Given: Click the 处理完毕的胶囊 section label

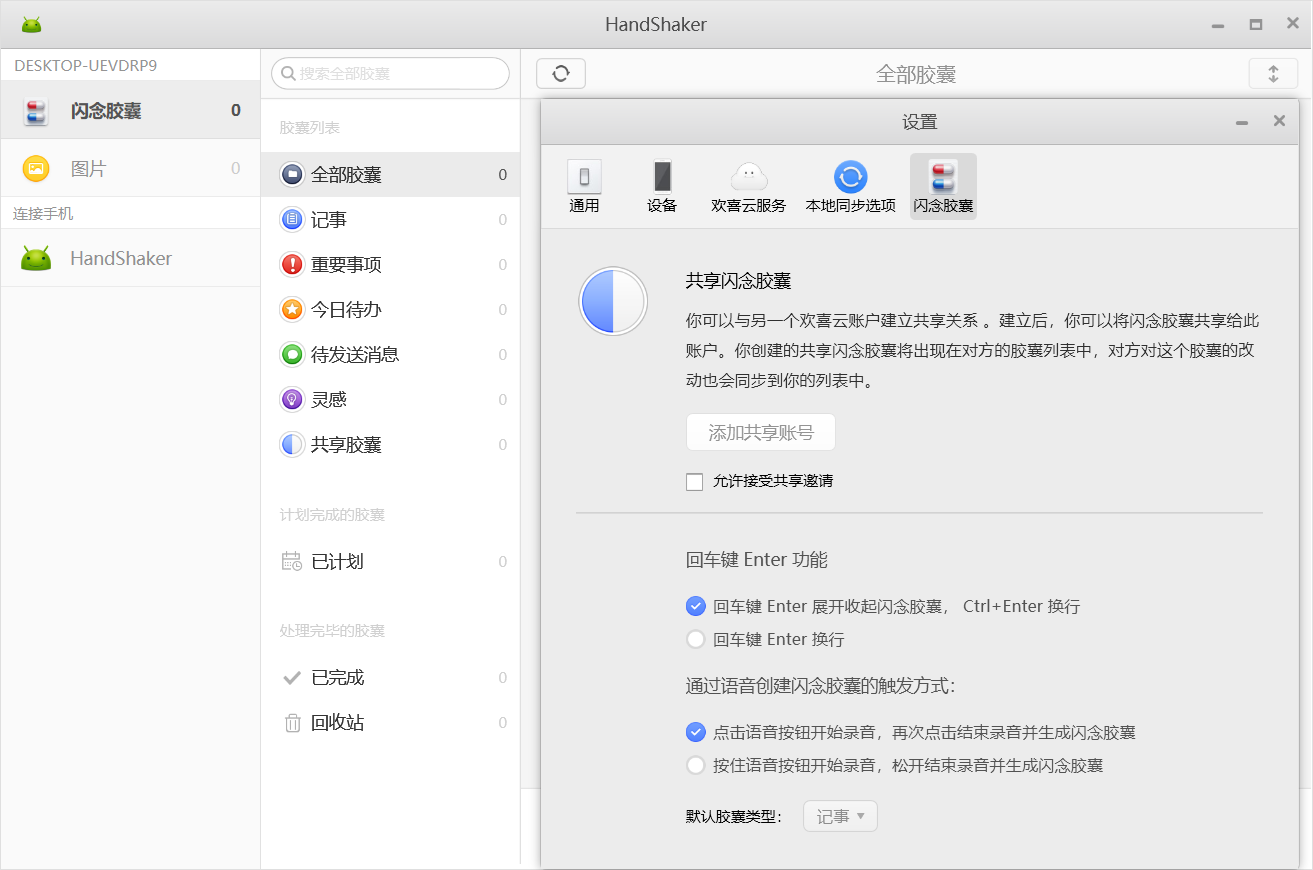Looking at the screenshot, I should (x=332, y=631).
